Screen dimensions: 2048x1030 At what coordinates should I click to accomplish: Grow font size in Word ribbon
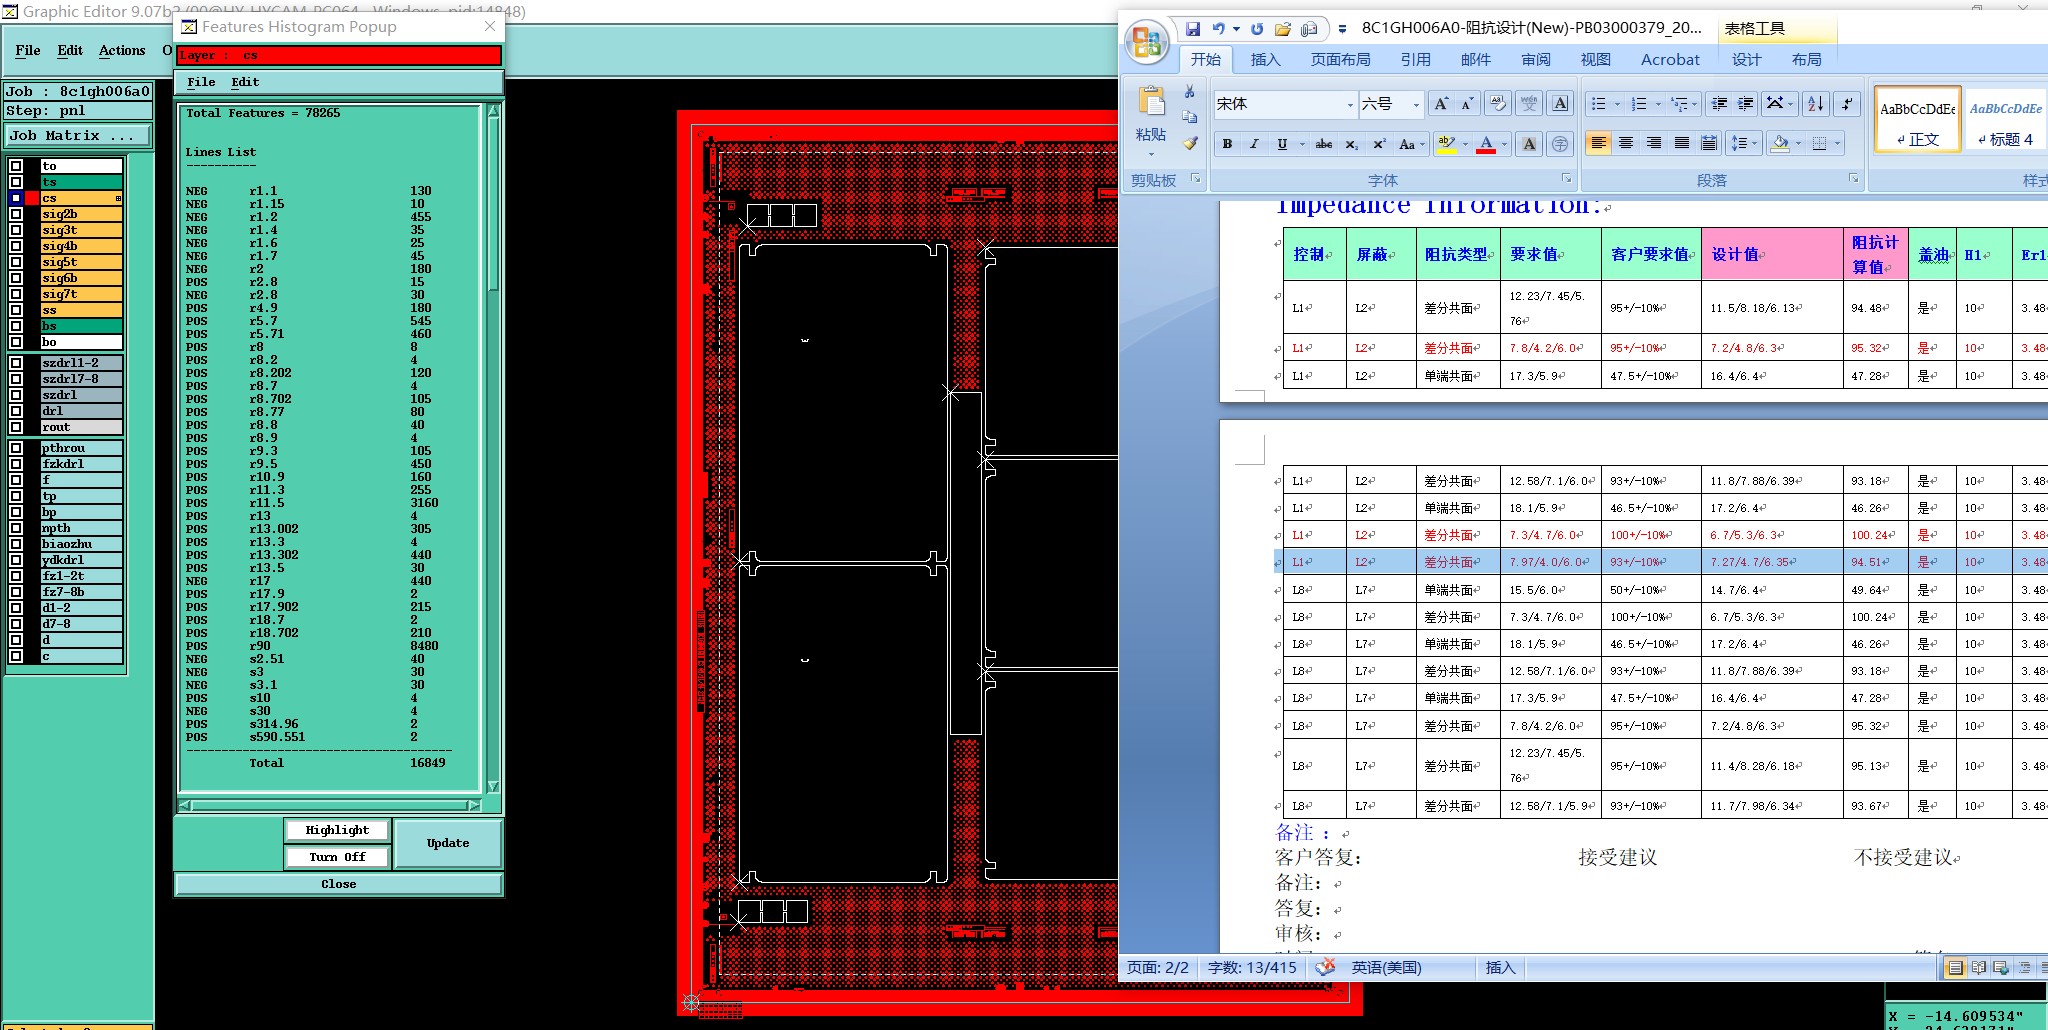1441,104
